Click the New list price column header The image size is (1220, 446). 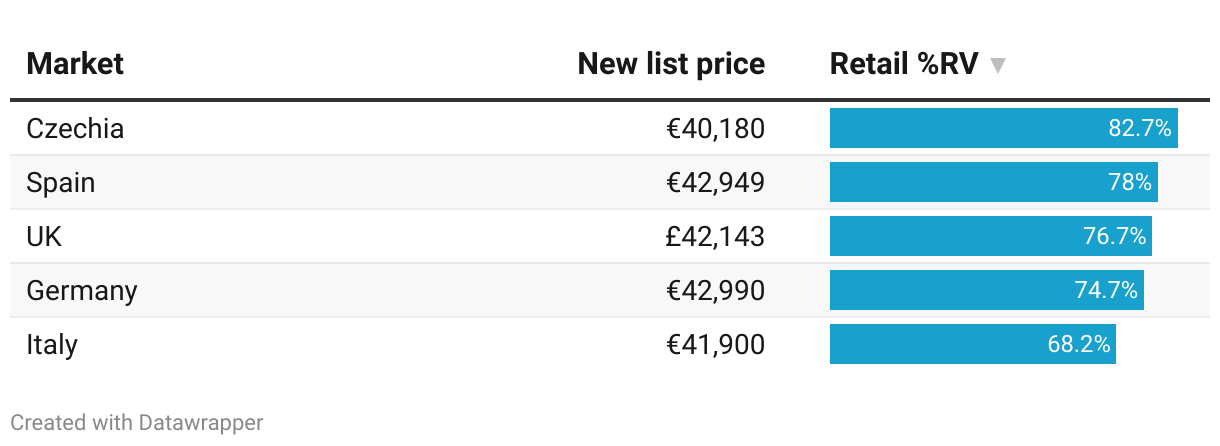671,65
